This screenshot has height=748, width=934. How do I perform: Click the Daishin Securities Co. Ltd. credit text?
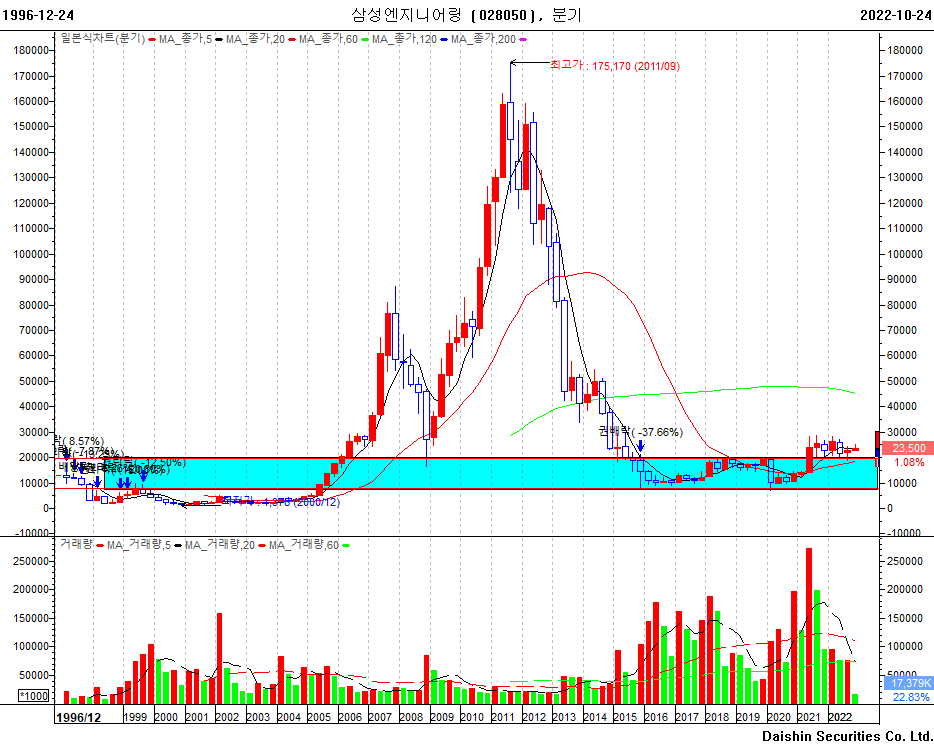point(847,736)
